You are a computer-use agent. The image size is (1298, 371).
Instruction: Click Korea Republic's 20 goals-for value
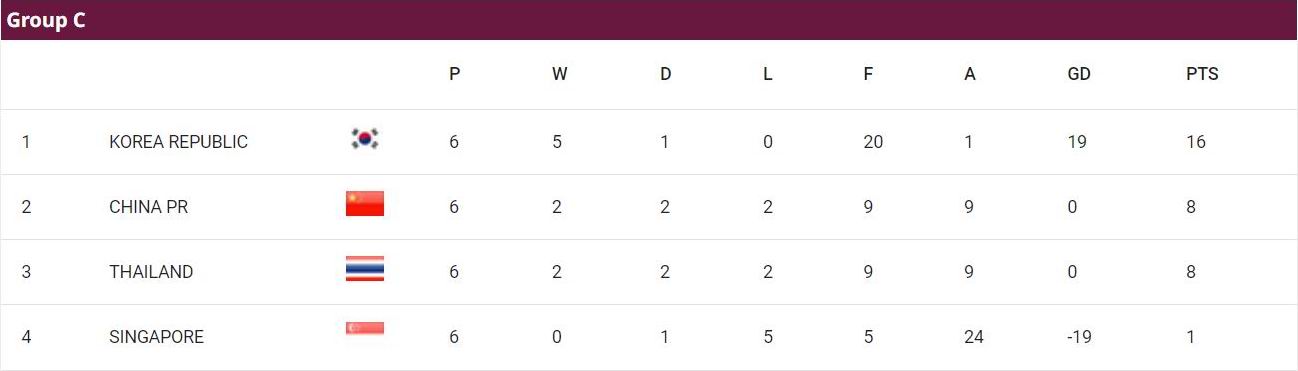pos(873,142)
